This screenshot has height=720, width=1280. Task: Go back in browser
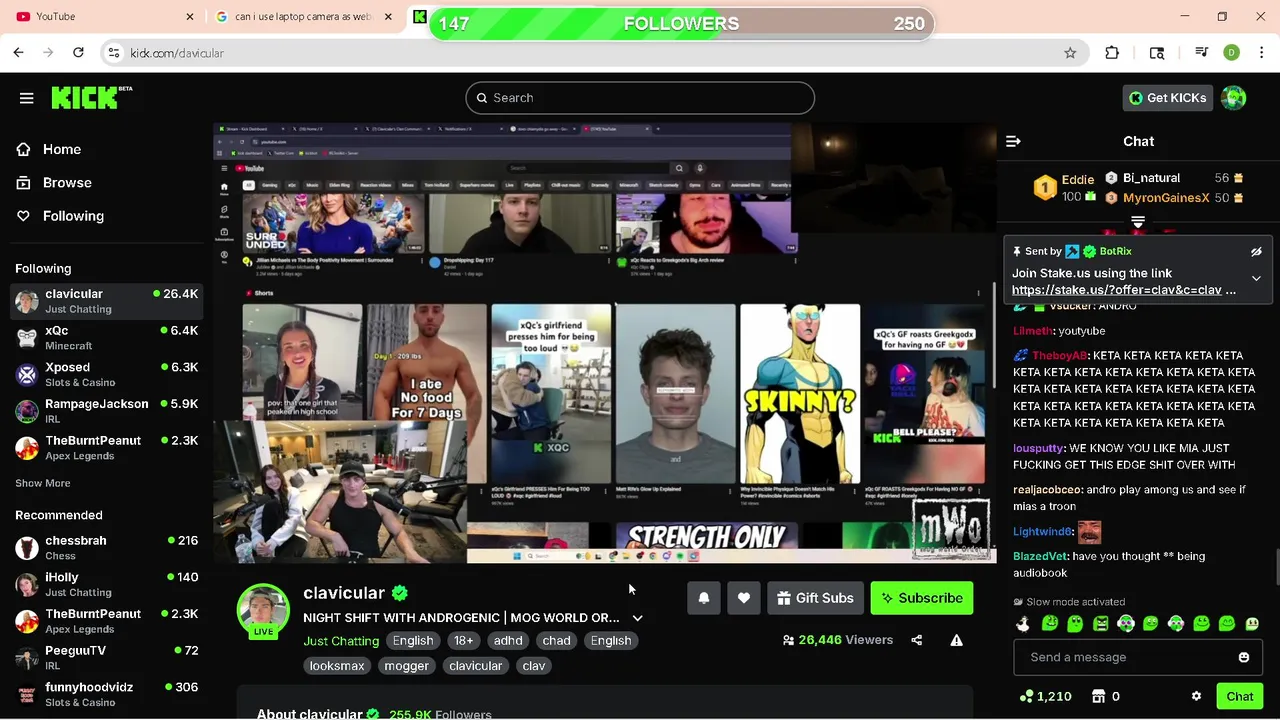[18, 53]
